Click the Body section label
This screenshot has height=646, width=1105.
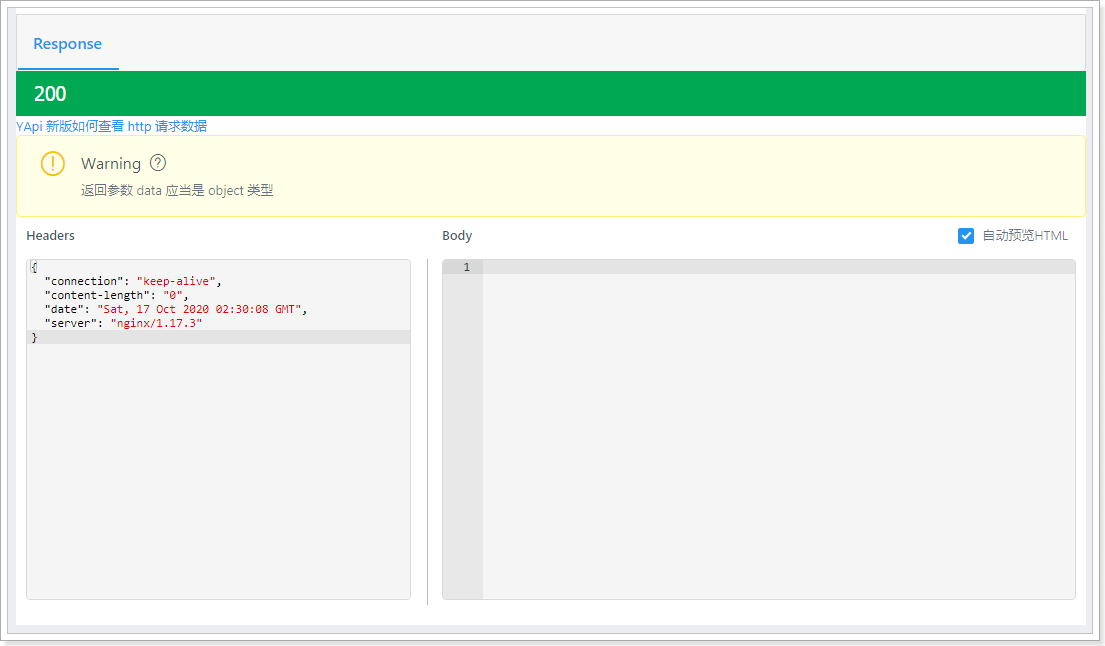tap(457, 236)
